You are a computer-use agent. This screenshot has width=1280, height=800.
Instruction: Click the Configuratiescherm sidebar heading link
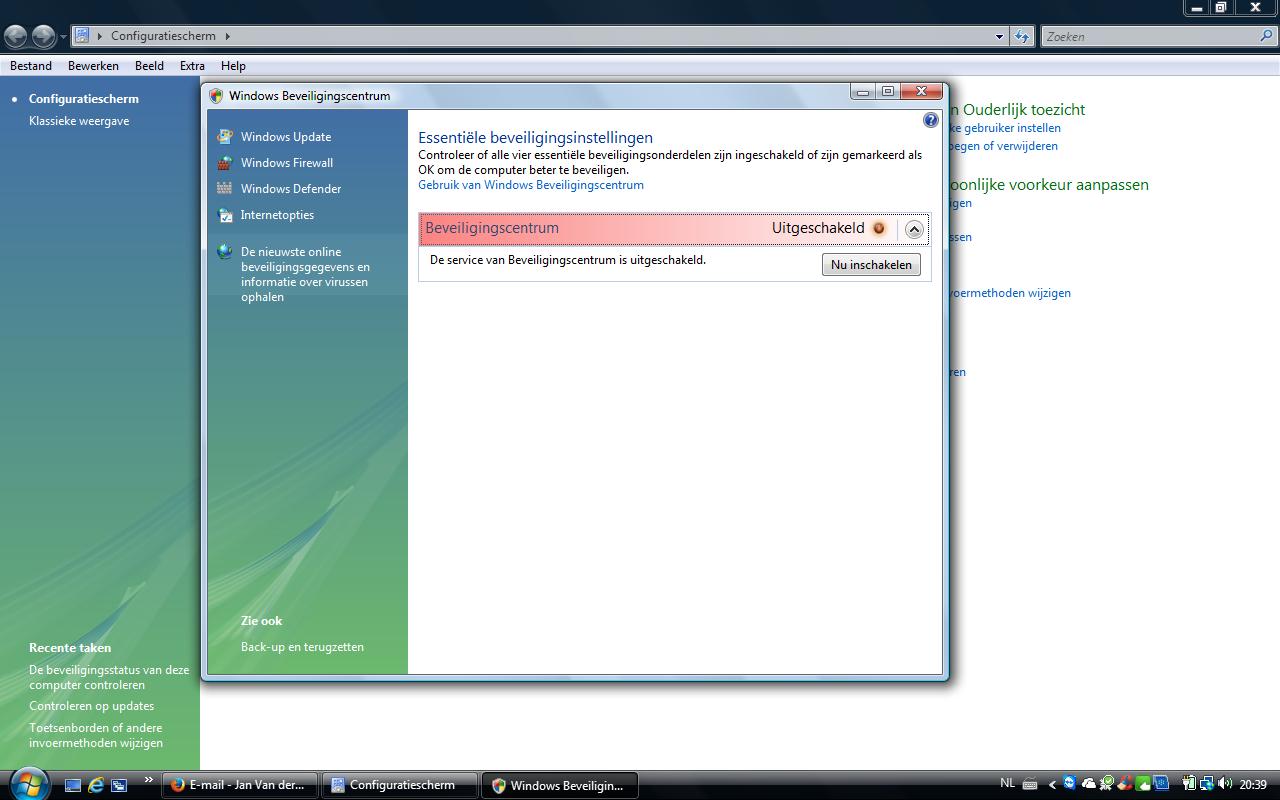[84, 99]
